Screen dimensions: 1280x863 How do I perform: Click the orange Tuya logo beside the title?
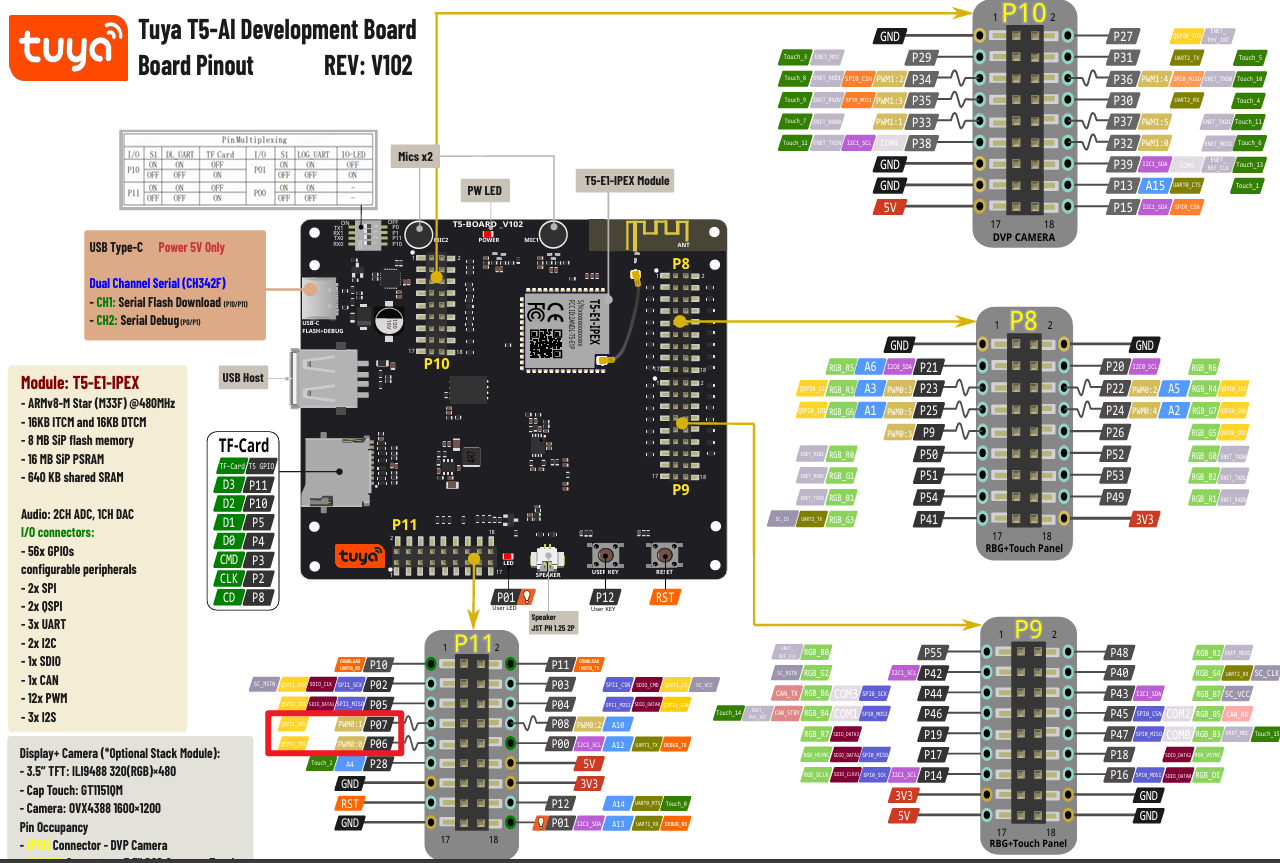click(x=69, y=46)
